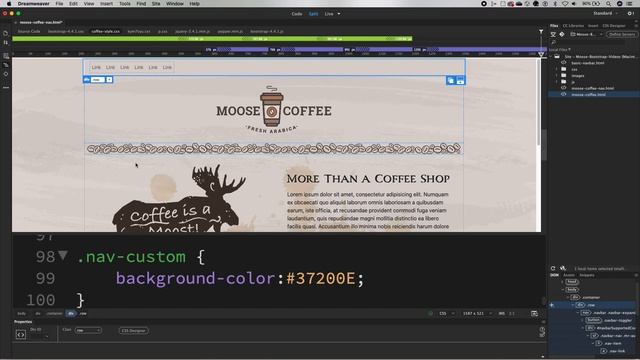Open the Site menu

click(156, 4)
